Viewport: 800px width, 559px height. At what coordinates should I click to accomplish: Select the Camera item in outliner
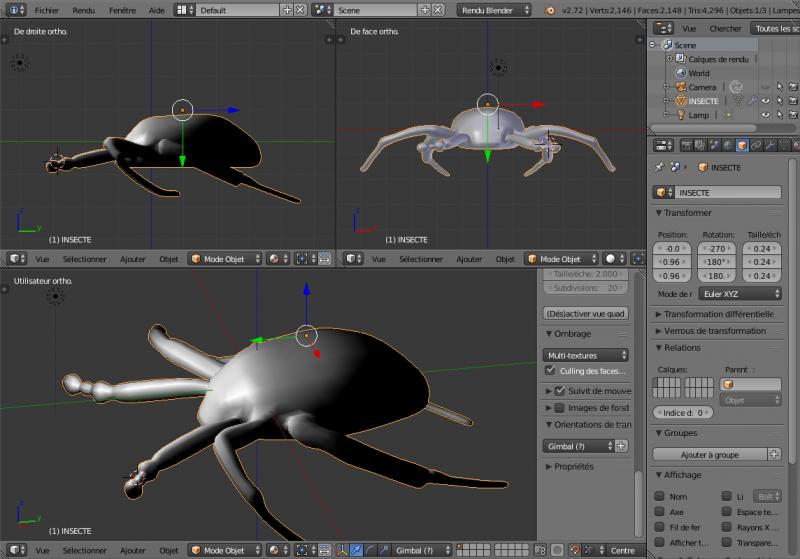pos(701,87)
